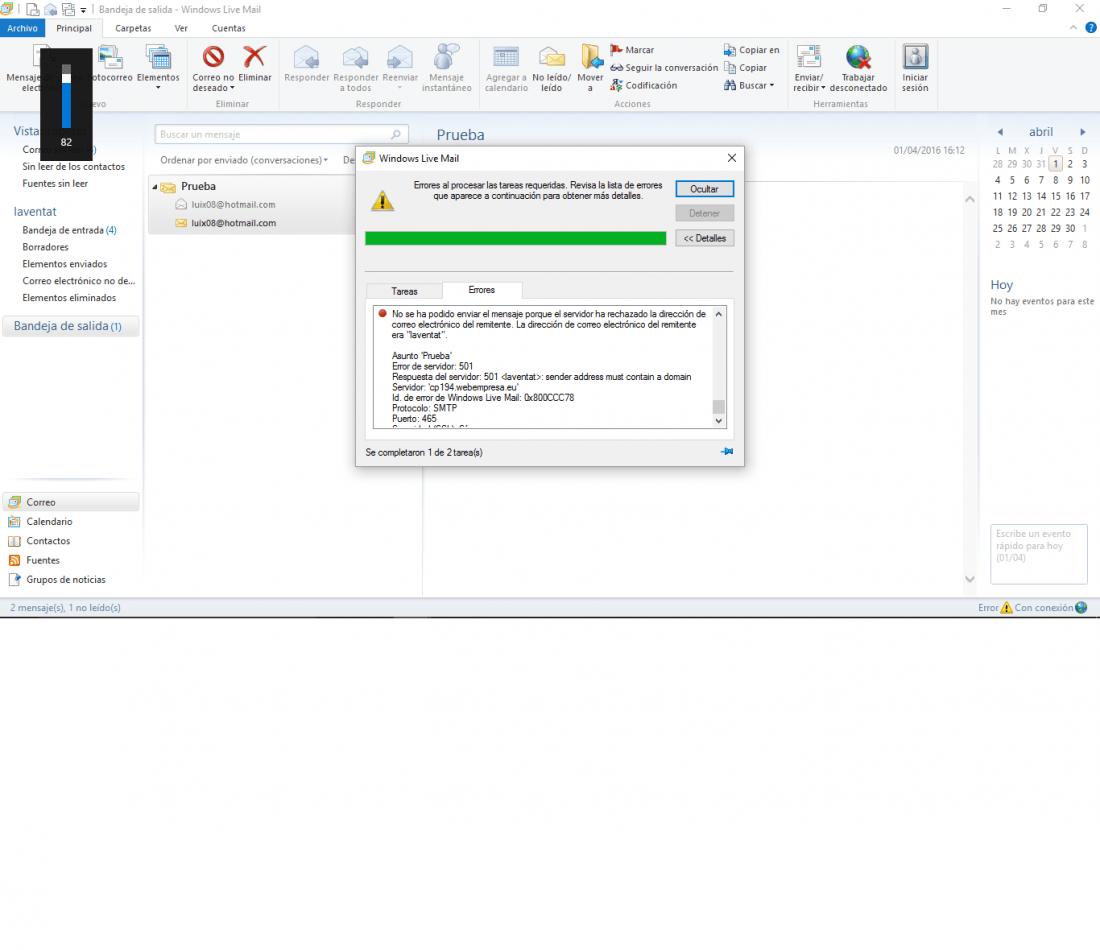Open Grupos de noticias shortcut
Screen dimensions: 1100x950
coord(65,580)
